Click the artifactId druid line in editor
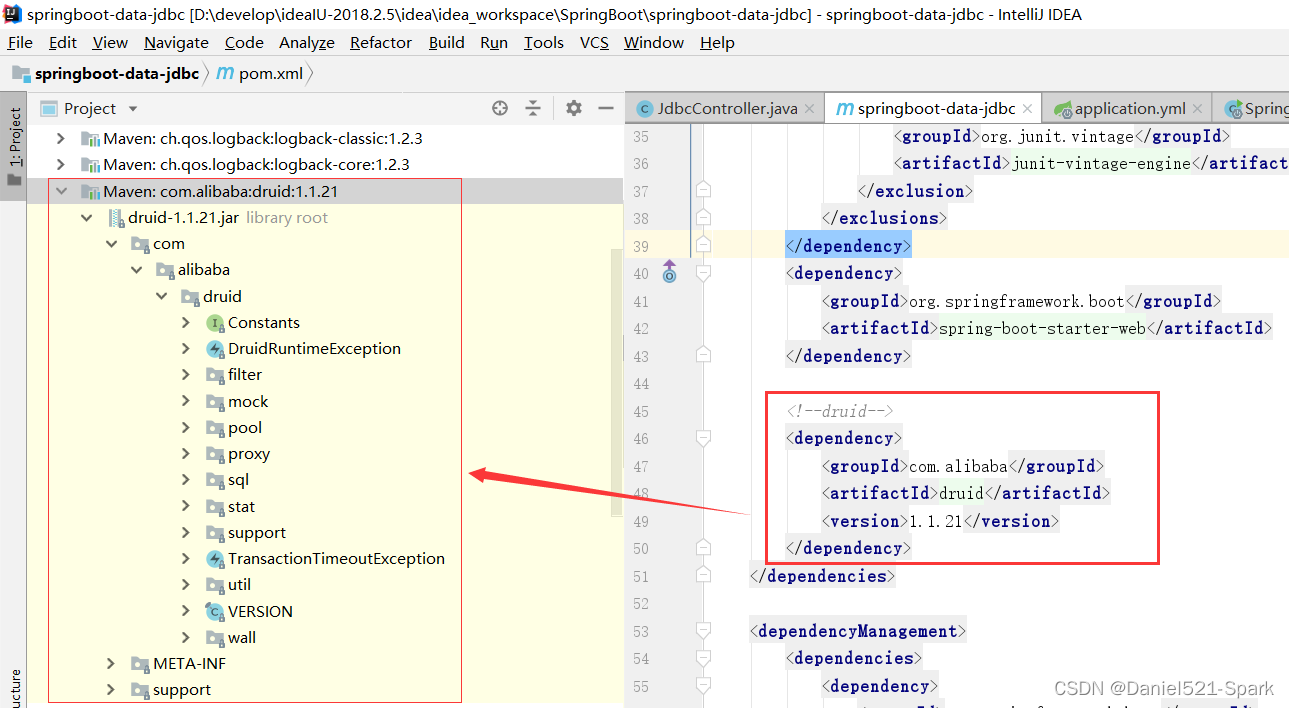Screen dimensions: 1289x708 (965, 493)
